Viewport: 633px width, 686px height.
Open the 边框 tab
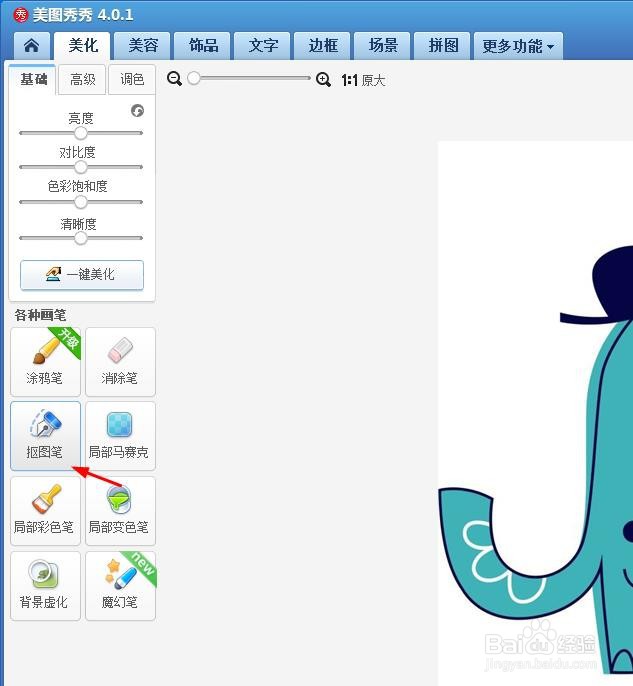tap(322, 46)
